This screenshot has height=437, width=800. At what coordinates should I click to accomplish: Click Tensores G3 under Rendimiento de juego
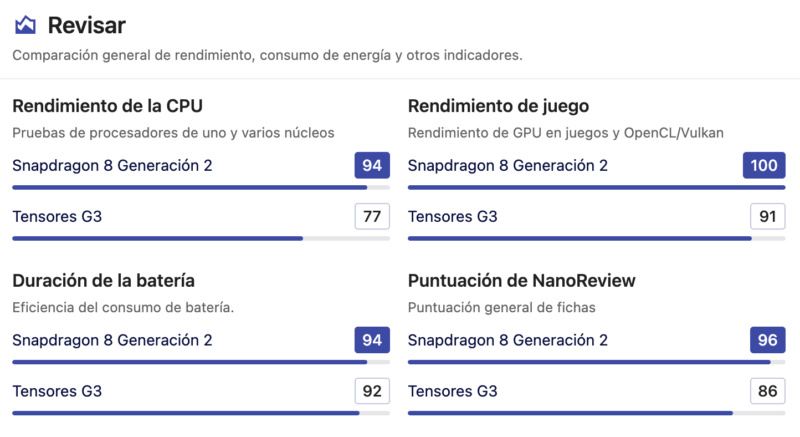453,217
